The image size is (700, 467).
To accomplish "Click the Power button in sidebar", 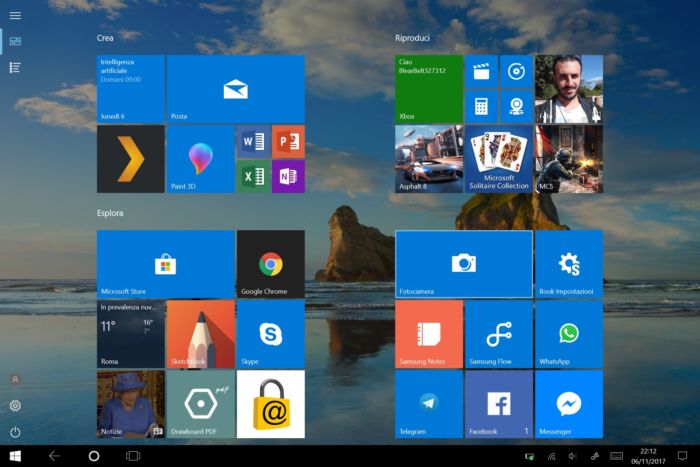I will coord(15,432).
